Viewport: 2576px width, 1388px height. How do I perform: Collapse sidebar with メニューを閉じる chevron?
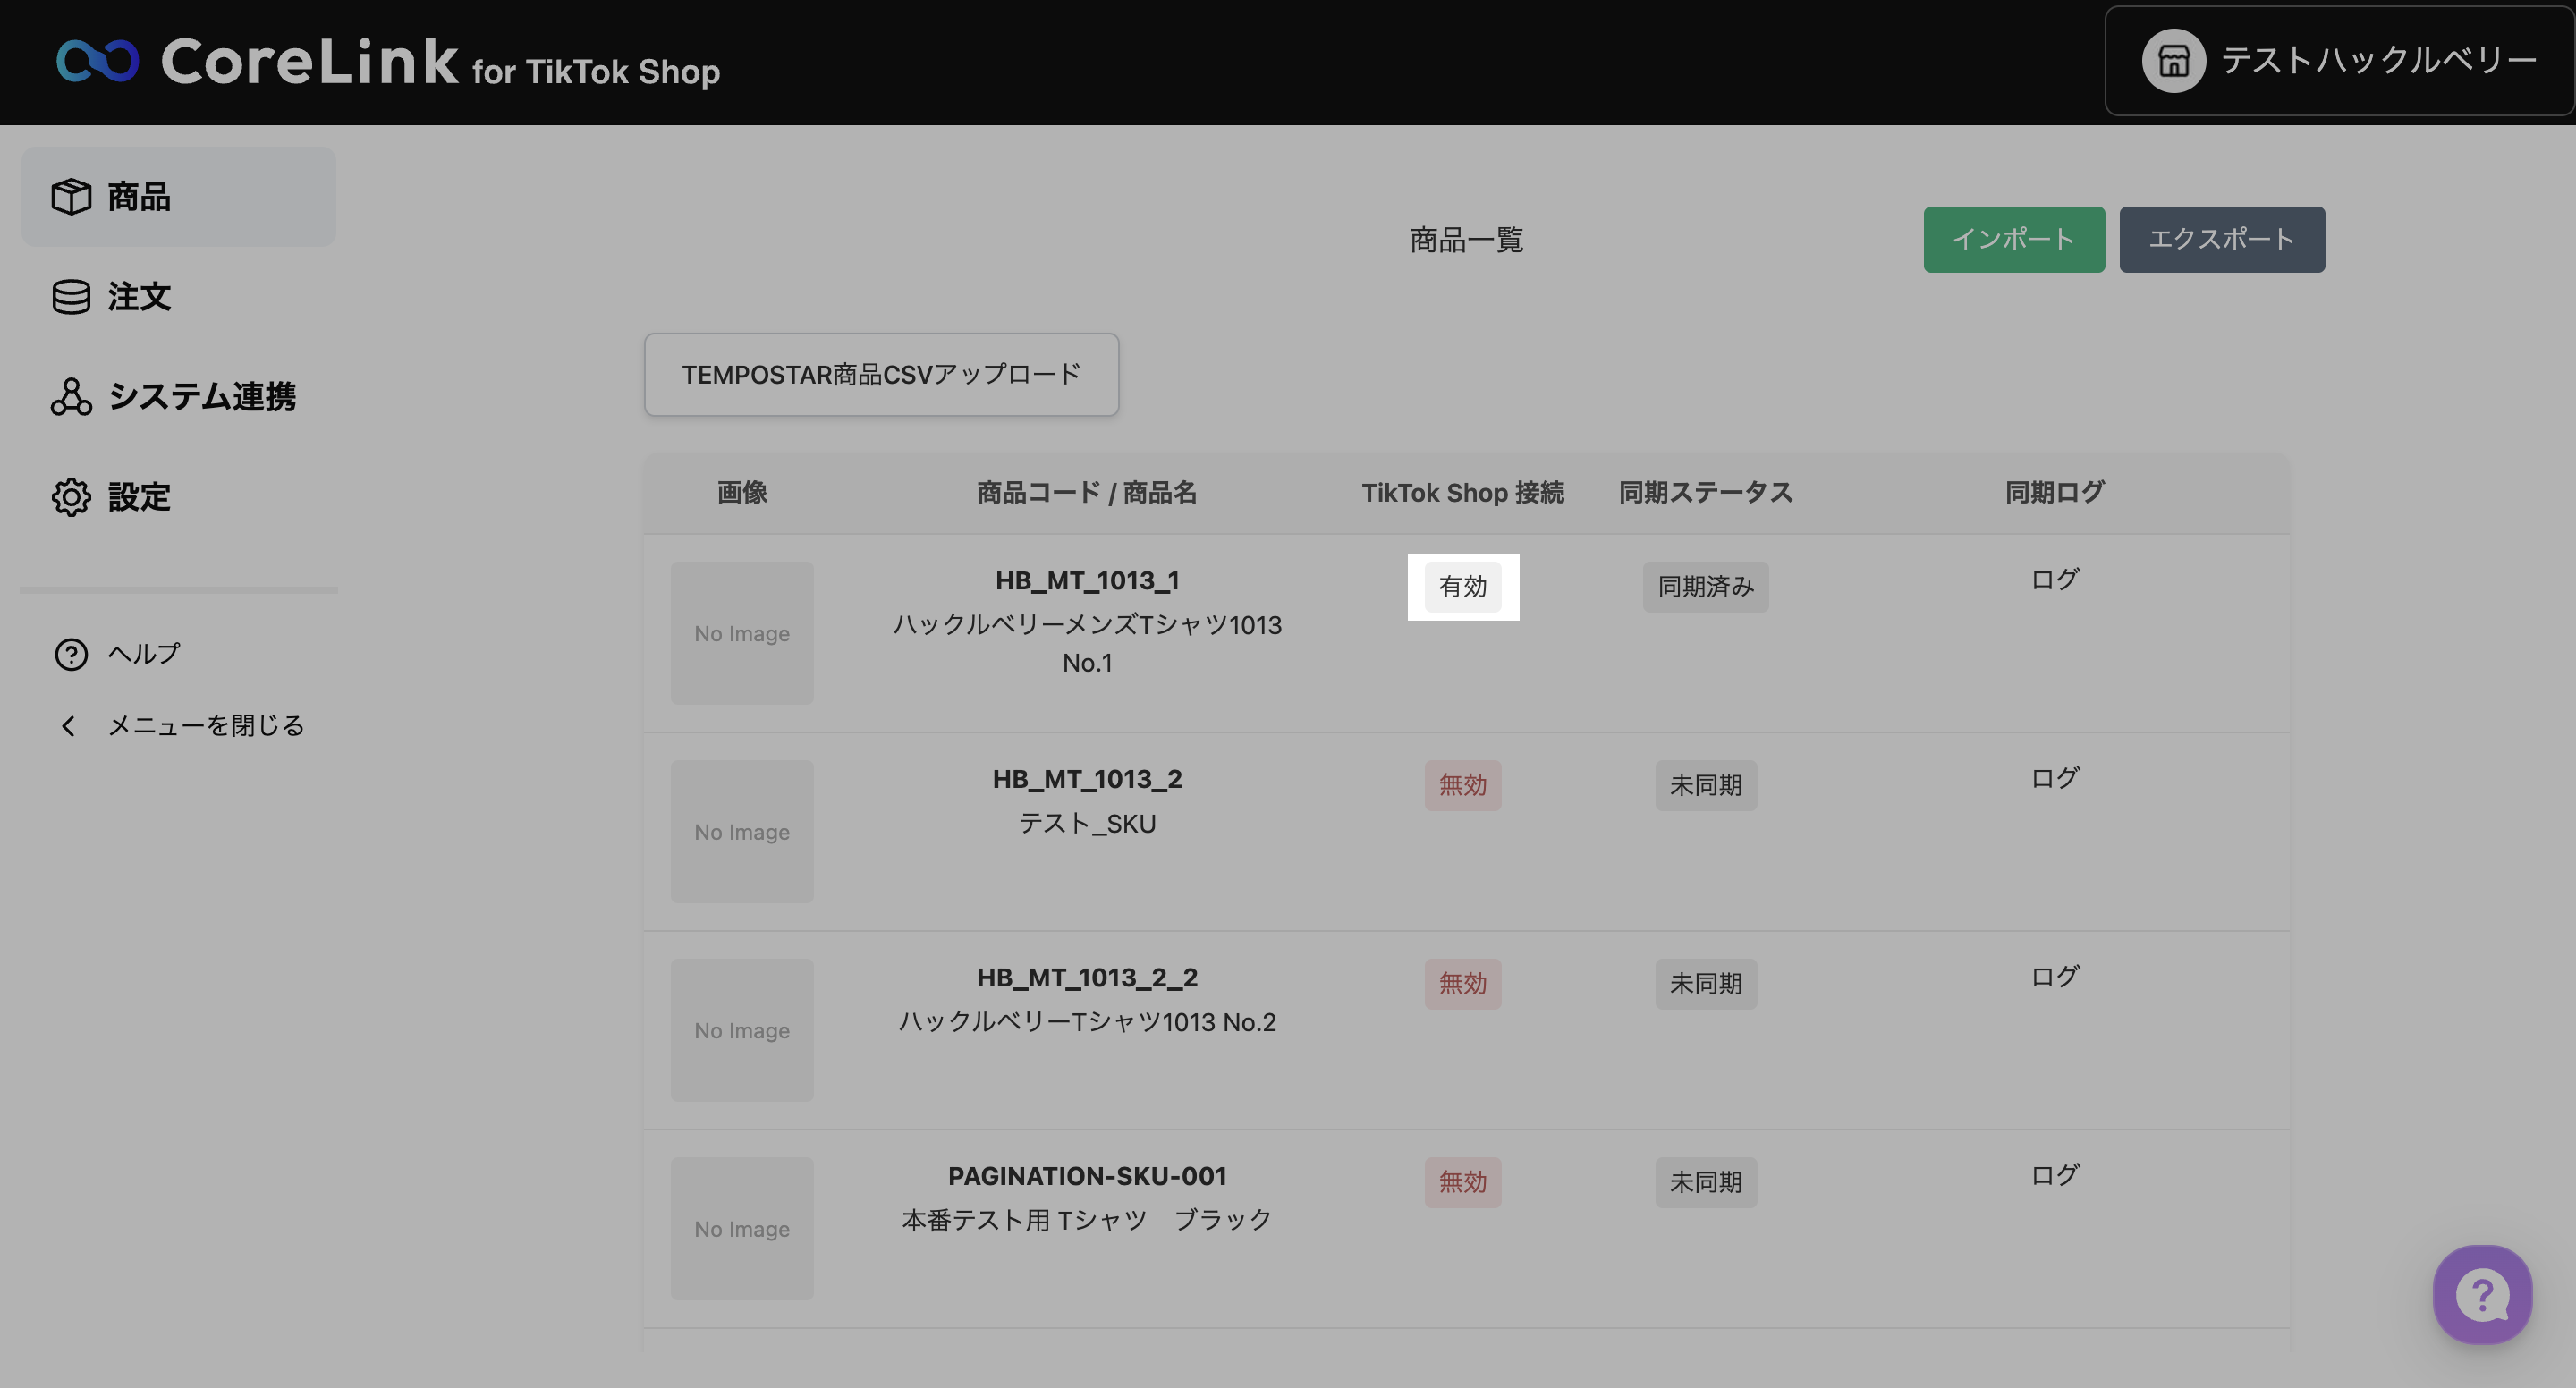click(x=68, y=726)
